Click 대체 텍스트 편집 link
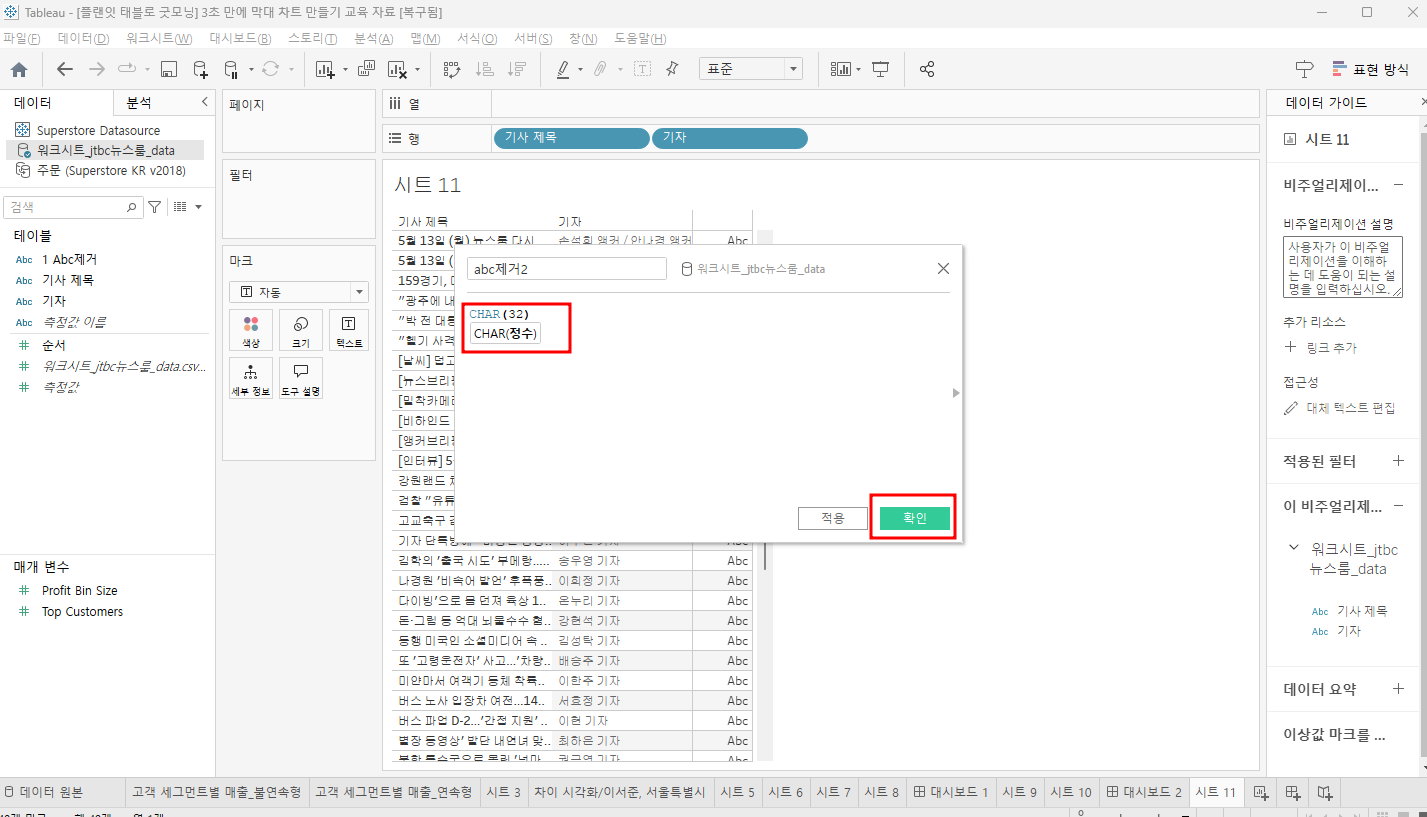This screenshot has height=817, width=1427. pos(1340,408)
